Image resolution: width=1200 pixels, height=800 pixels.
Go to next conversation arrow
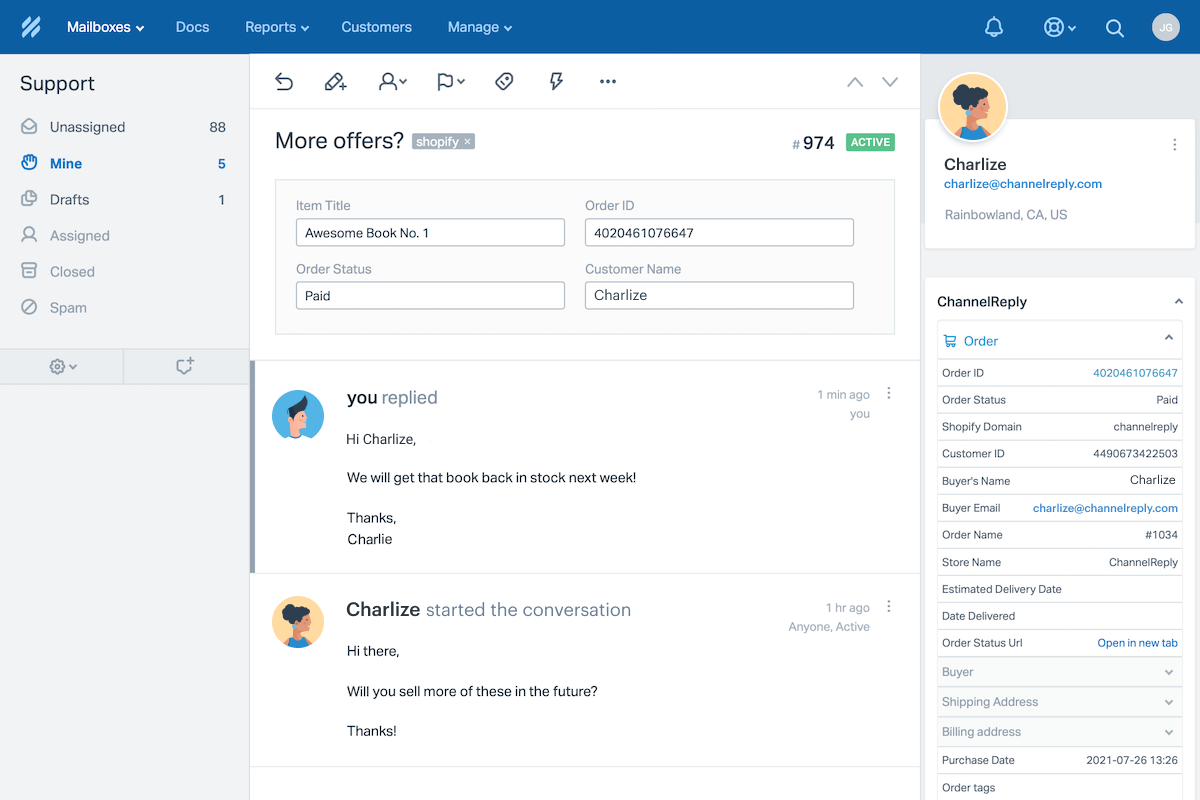coord(890,82)
